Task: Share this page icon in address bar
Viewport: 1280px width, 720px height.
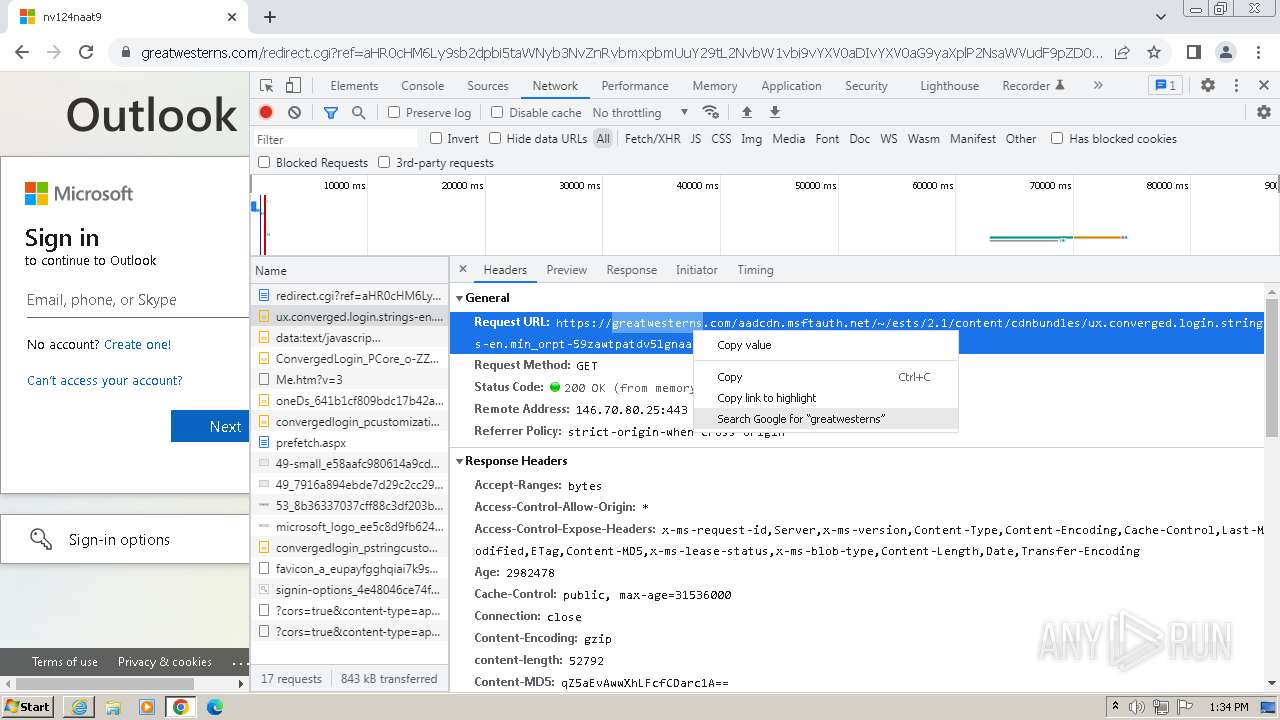Action: [x=1122, y=52]
